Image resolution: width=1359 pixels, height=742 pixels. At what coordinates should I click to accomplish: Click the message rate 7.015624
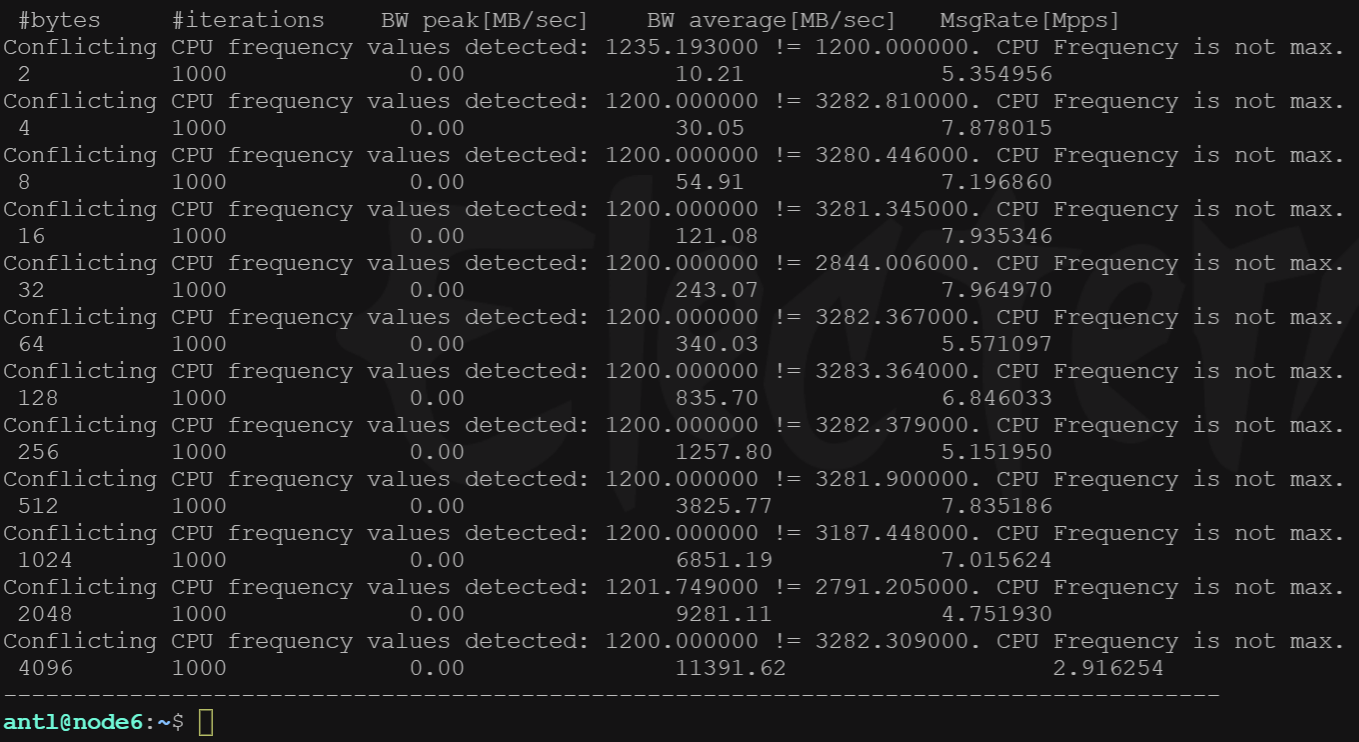point(997,560)
